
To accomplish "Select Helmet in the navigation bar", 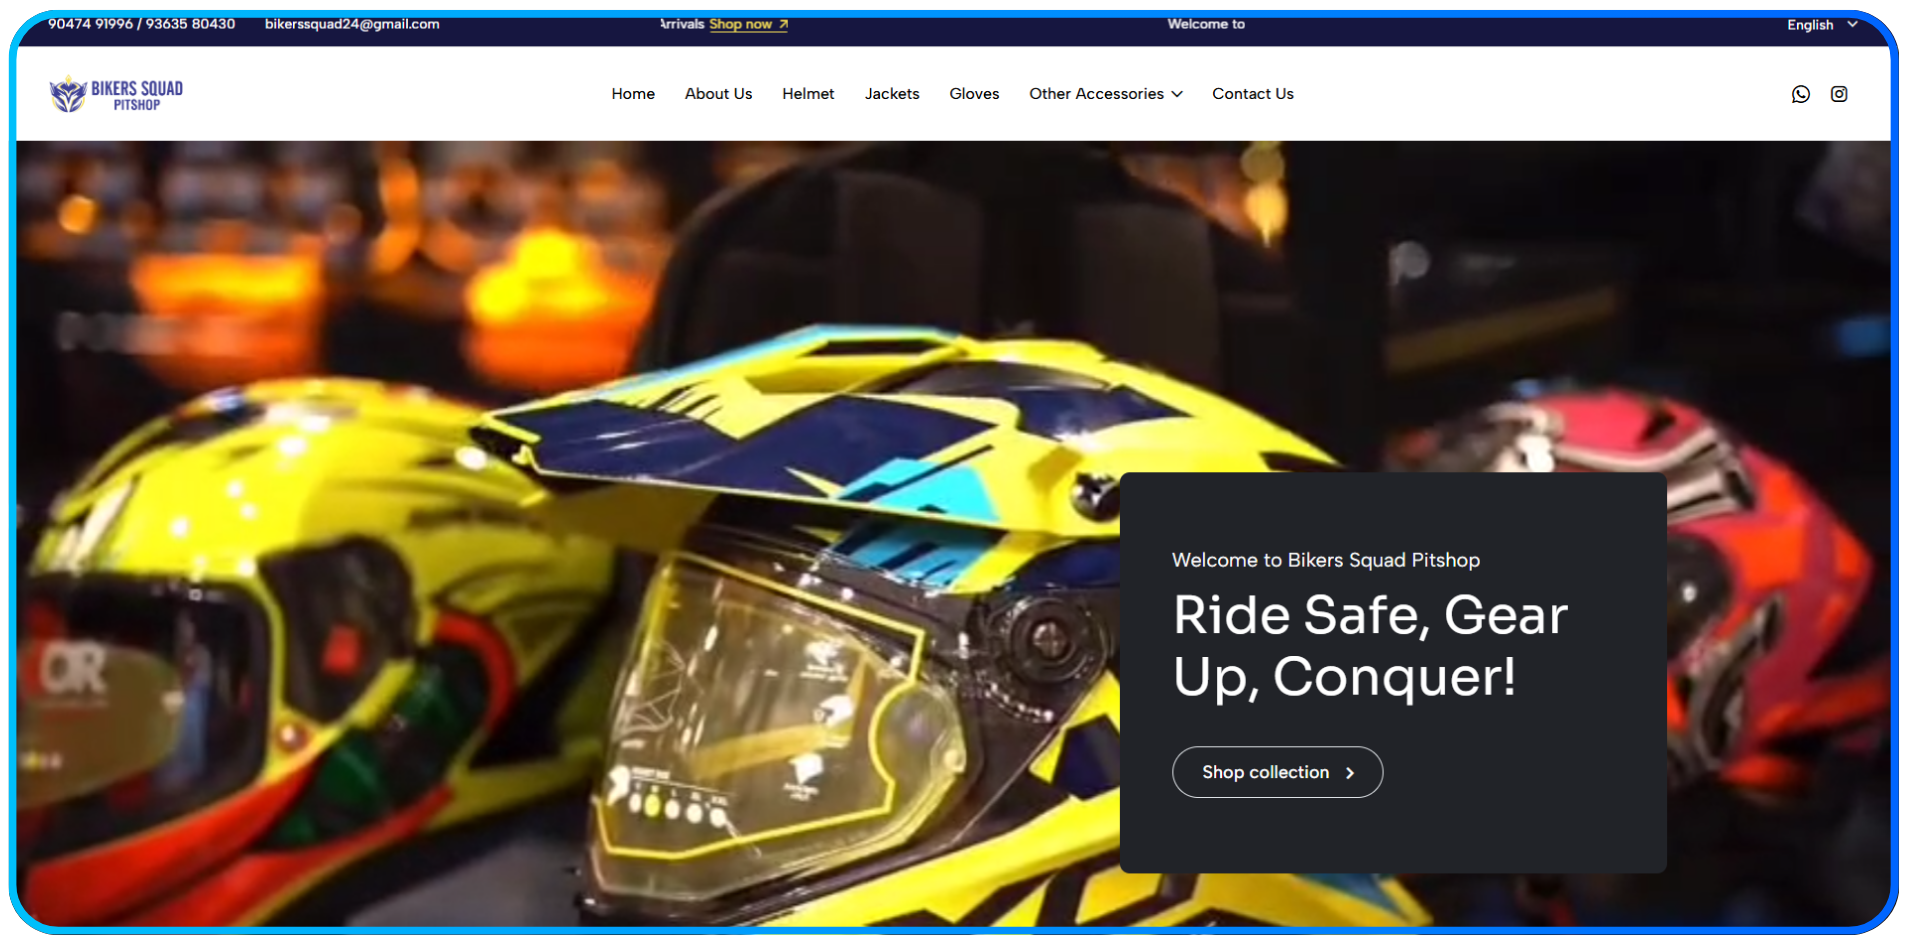I will (807, 94).
